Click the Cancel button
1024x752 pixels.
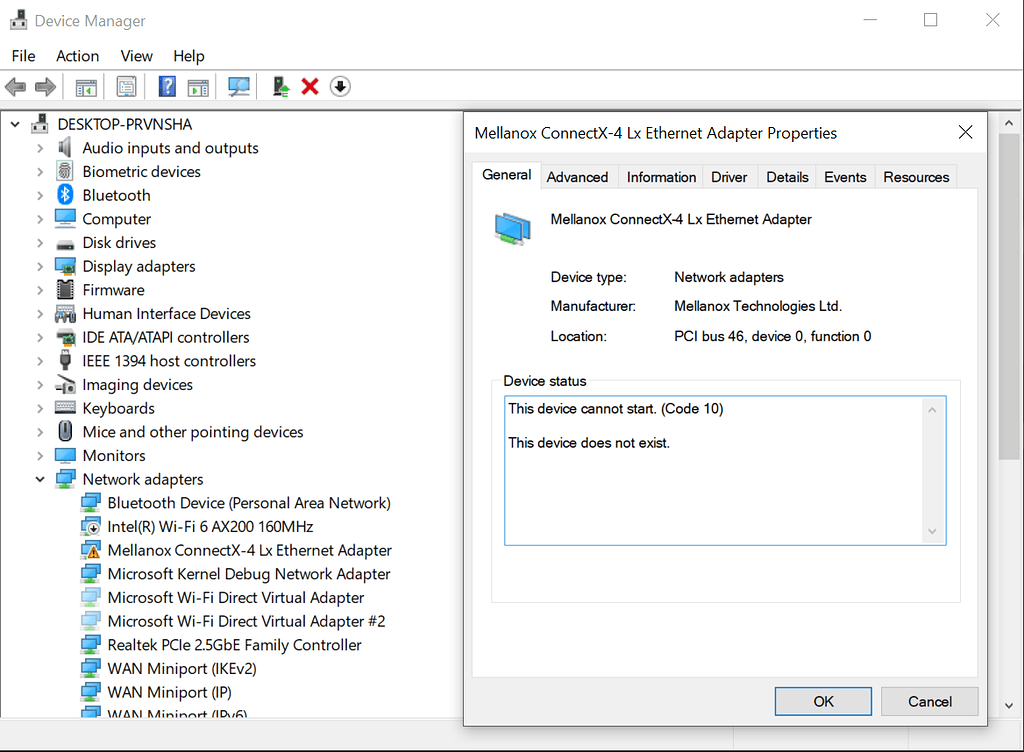929,701
